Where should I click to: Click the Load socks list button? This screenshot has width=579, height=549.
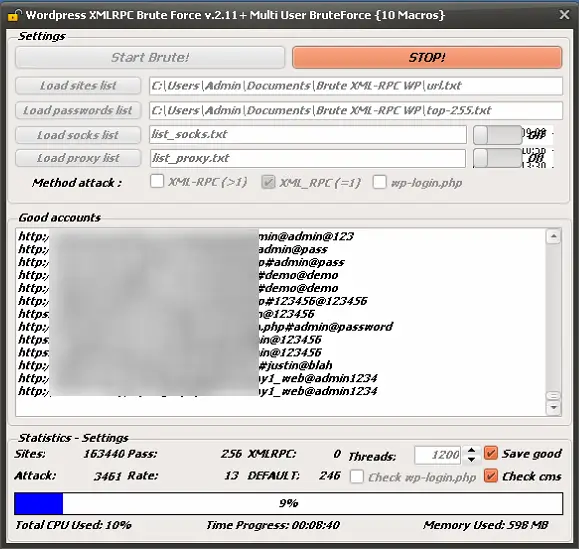pos(78,135)
